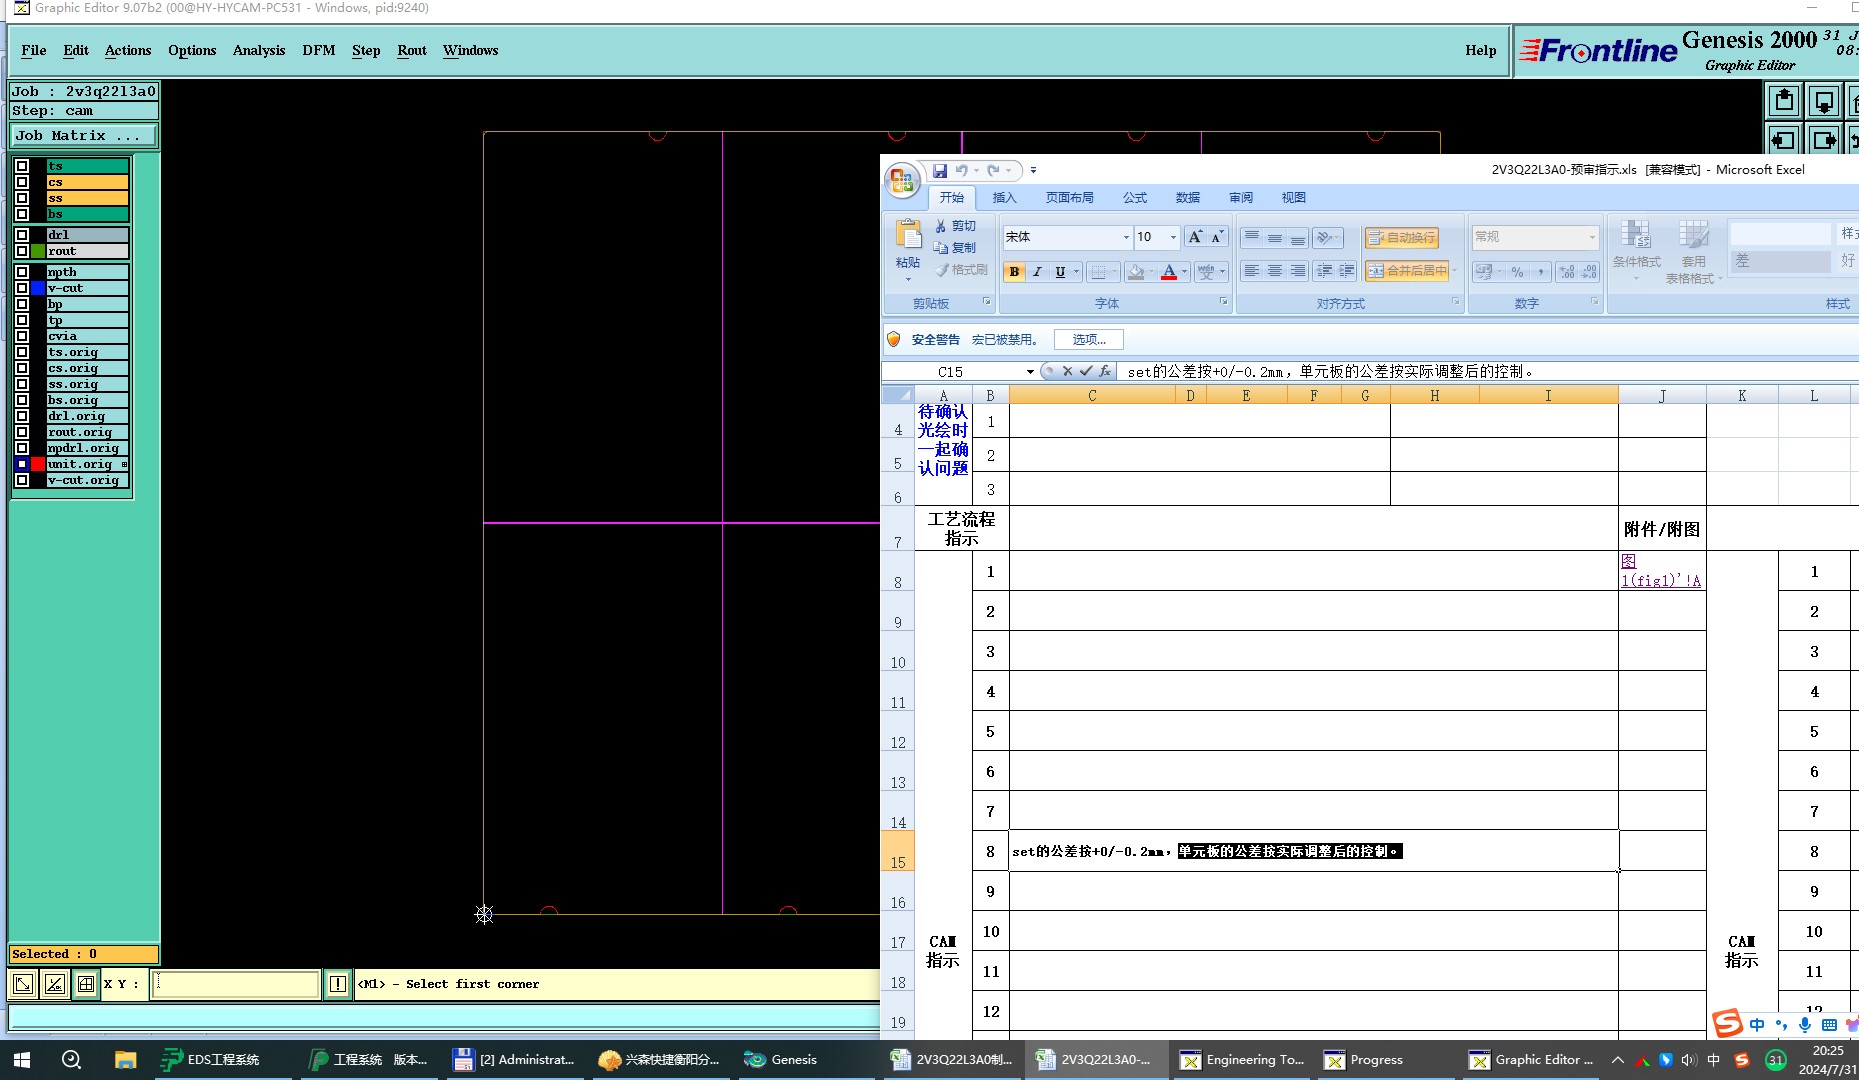Toggle the ts layer checkbox

click(x=22, y=167)
